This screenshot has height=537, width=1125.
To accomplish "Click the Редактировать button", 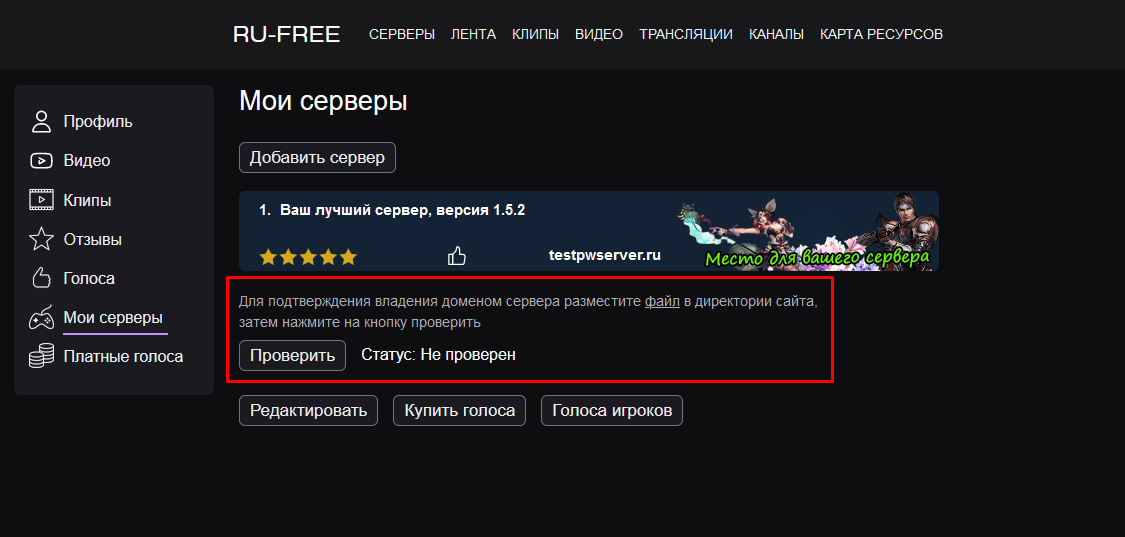I will click(309, 411).
